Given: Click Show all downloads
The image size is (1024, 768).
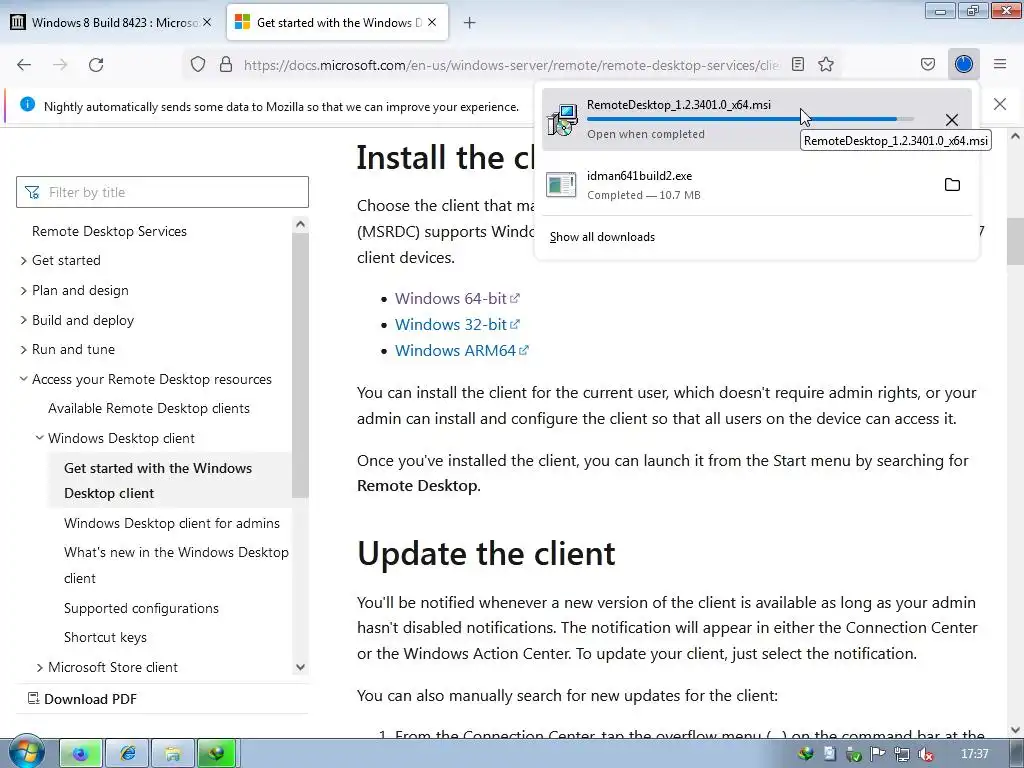Looking at the screenshot, I should pos(602,237).
